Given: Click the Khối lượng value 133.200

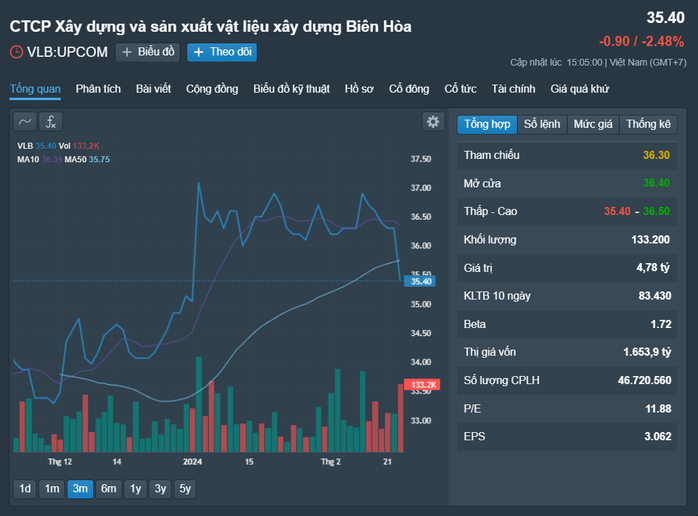Looking at the screenshot, I should [650, 240].
